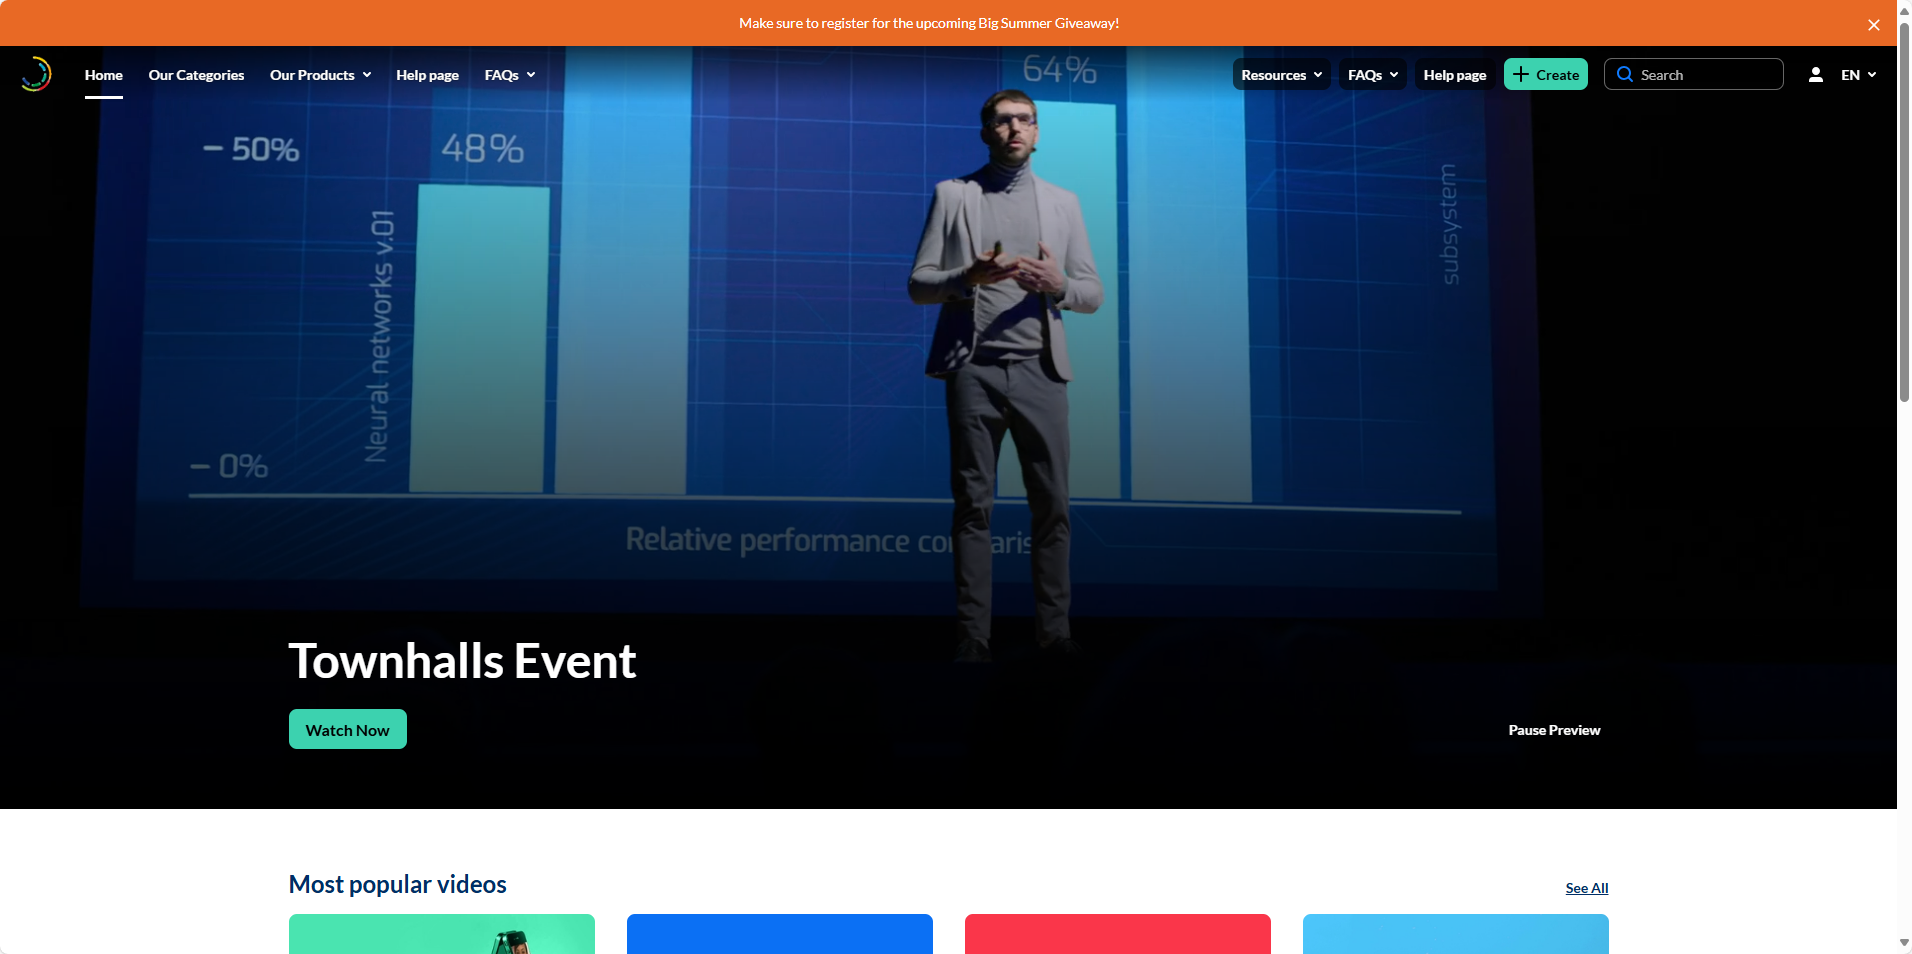Expand the Our Products dropdown
This screenshot has width=1912, height=954.
click(320, 75)
